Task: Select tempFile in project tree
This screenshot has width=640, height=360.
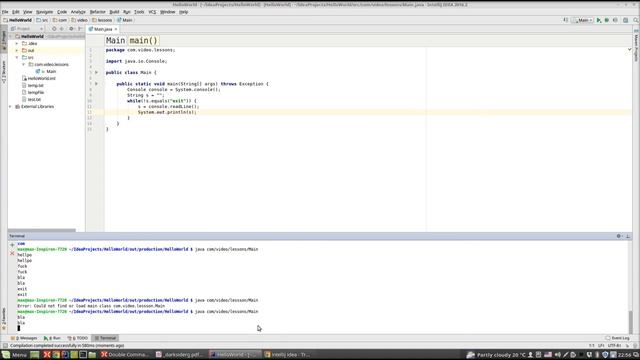Action: point(33,93)
